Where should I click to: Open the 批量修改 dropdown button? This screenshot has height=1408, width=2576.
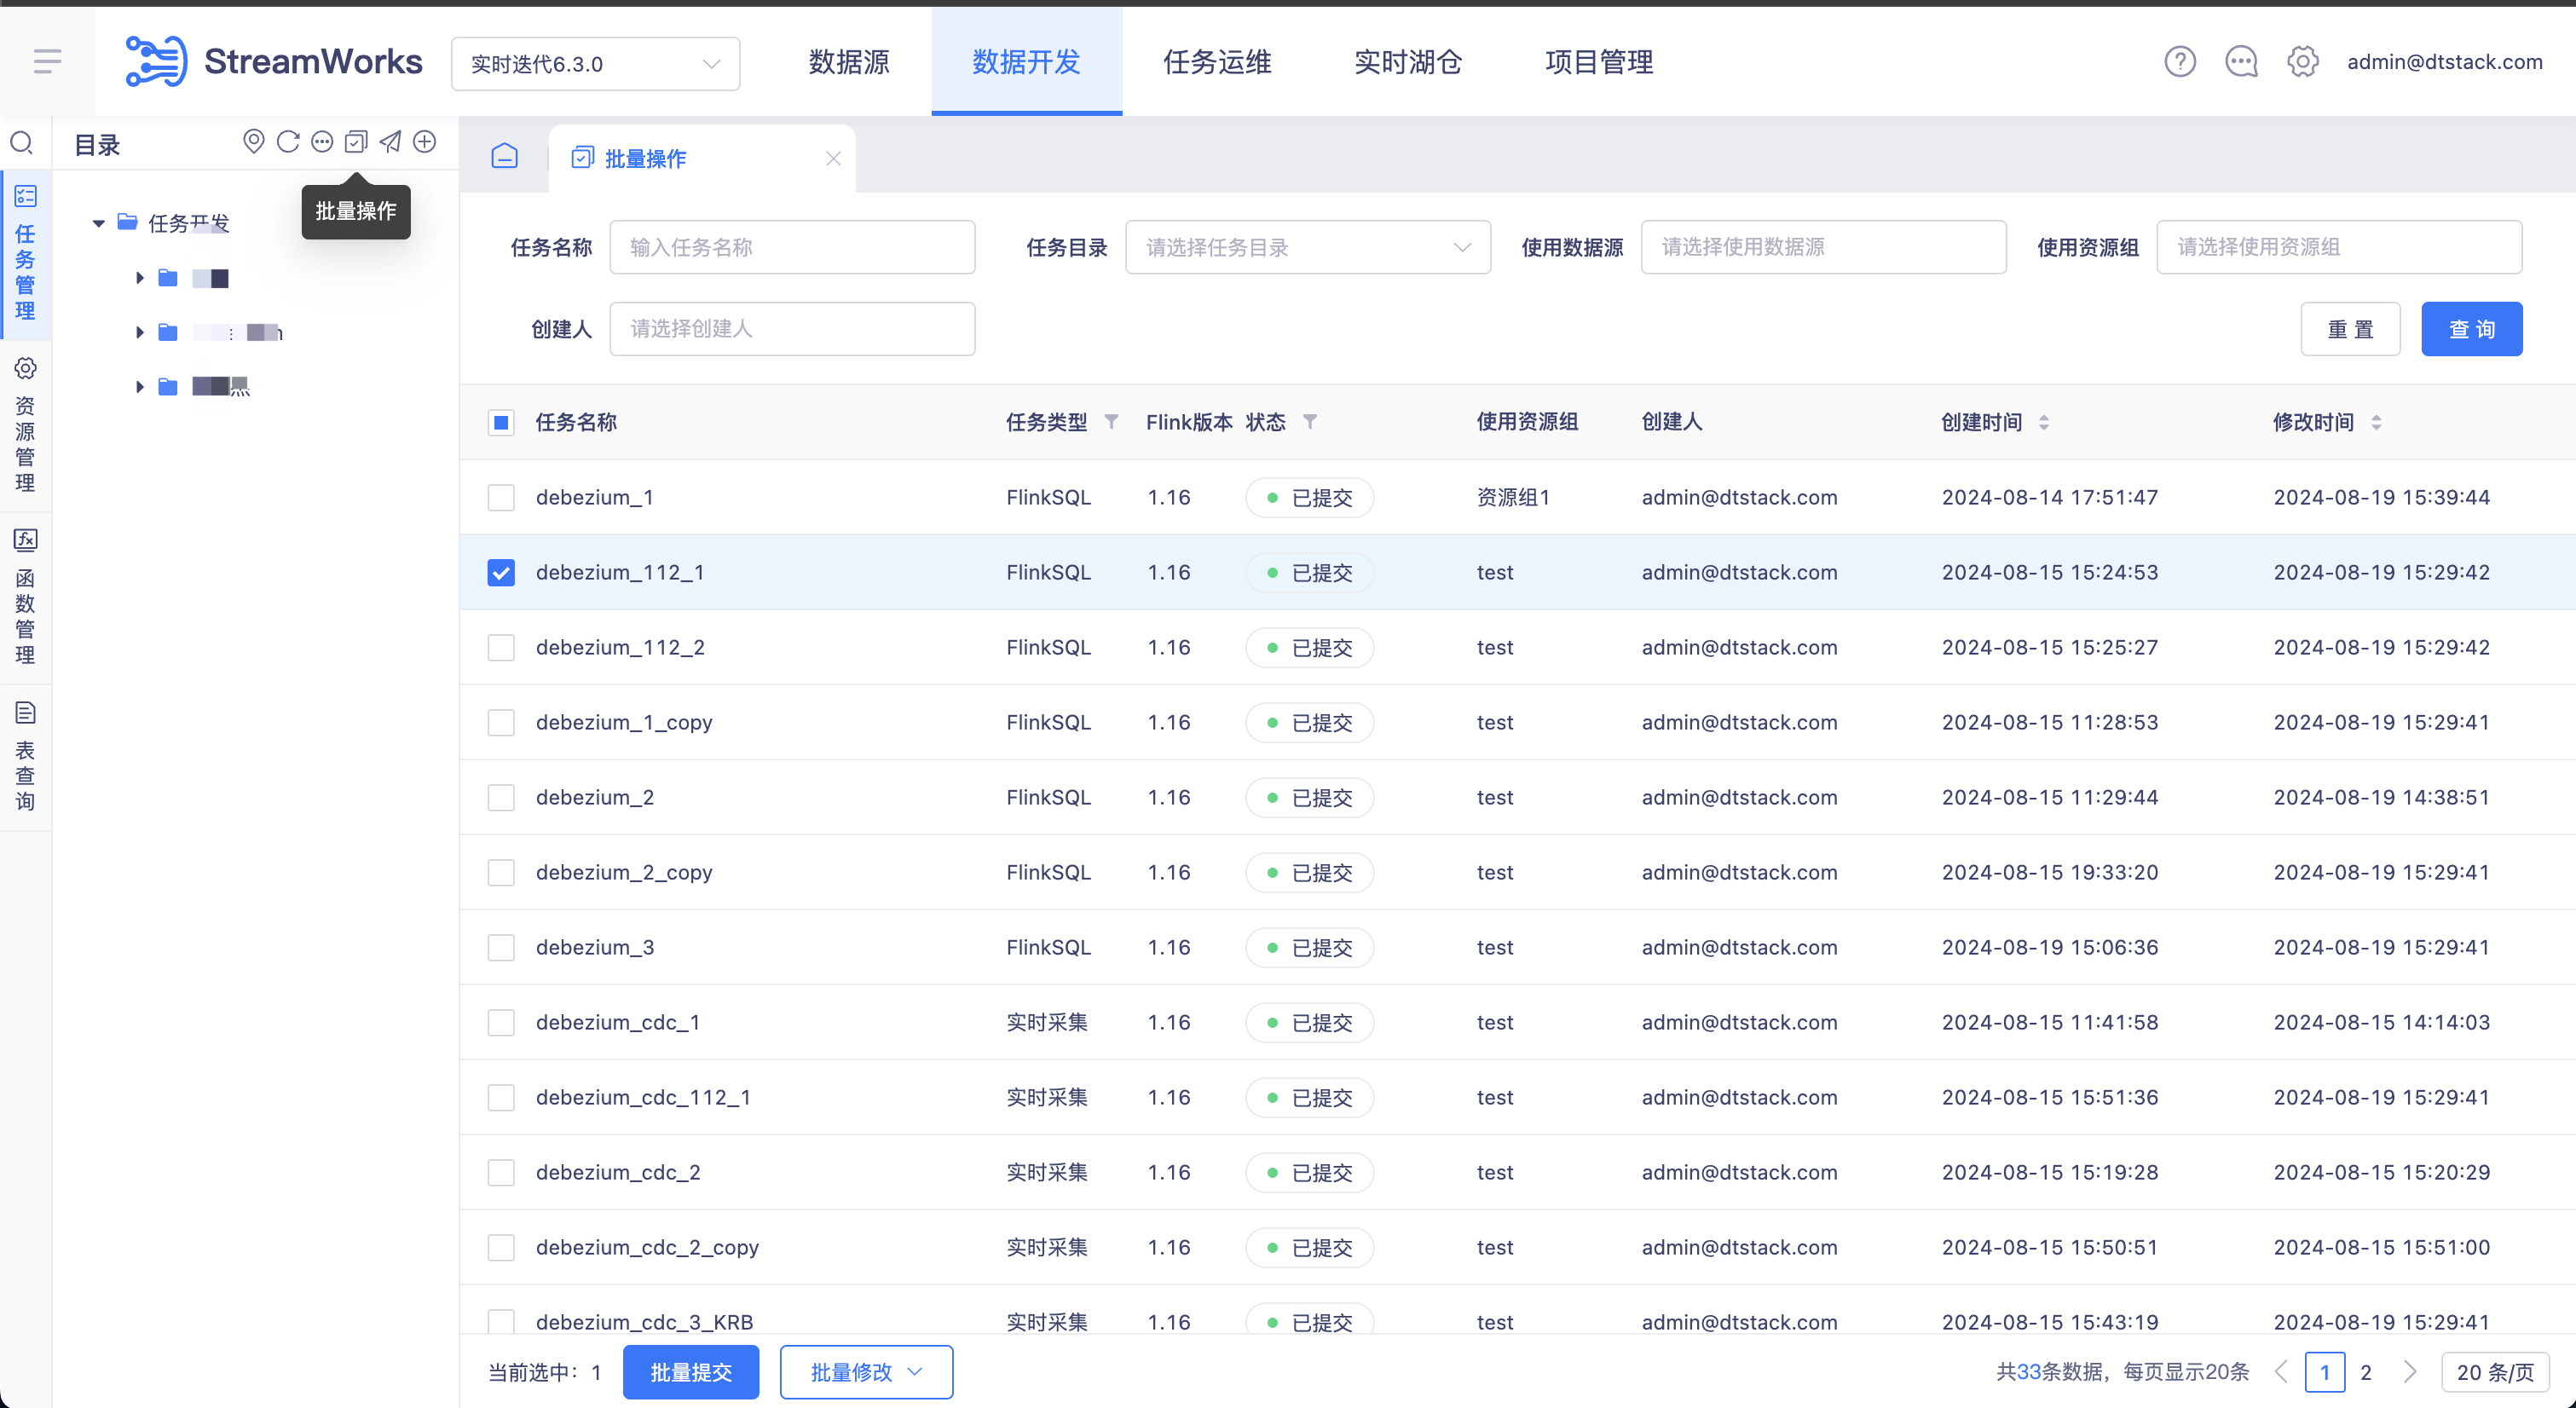pyautogui.click(x=866, y=1372)
